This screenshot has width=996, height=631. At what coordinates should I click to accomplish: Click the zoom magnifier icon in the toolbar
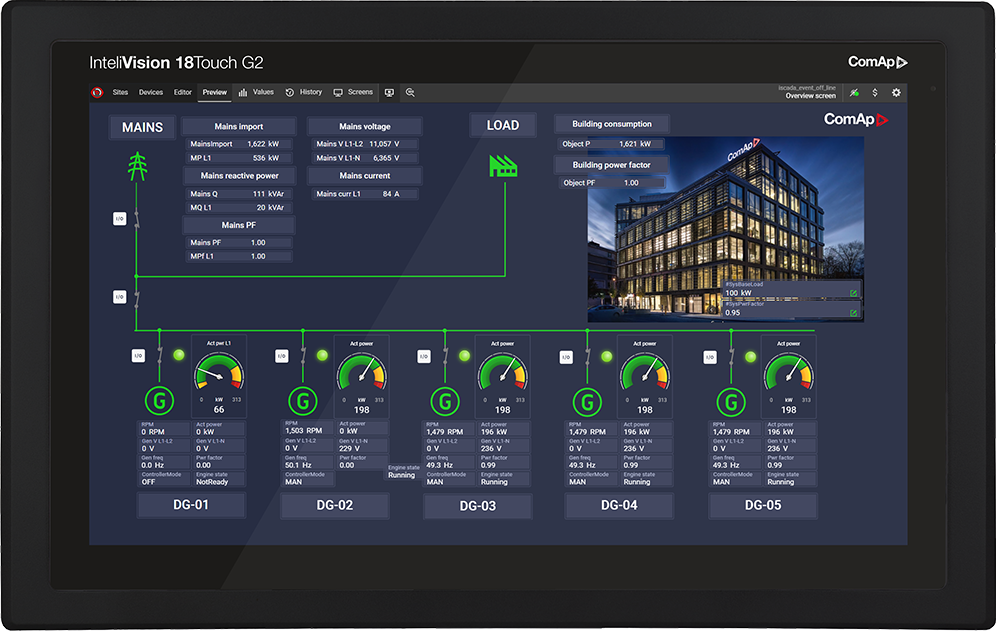tap(410, 92)
